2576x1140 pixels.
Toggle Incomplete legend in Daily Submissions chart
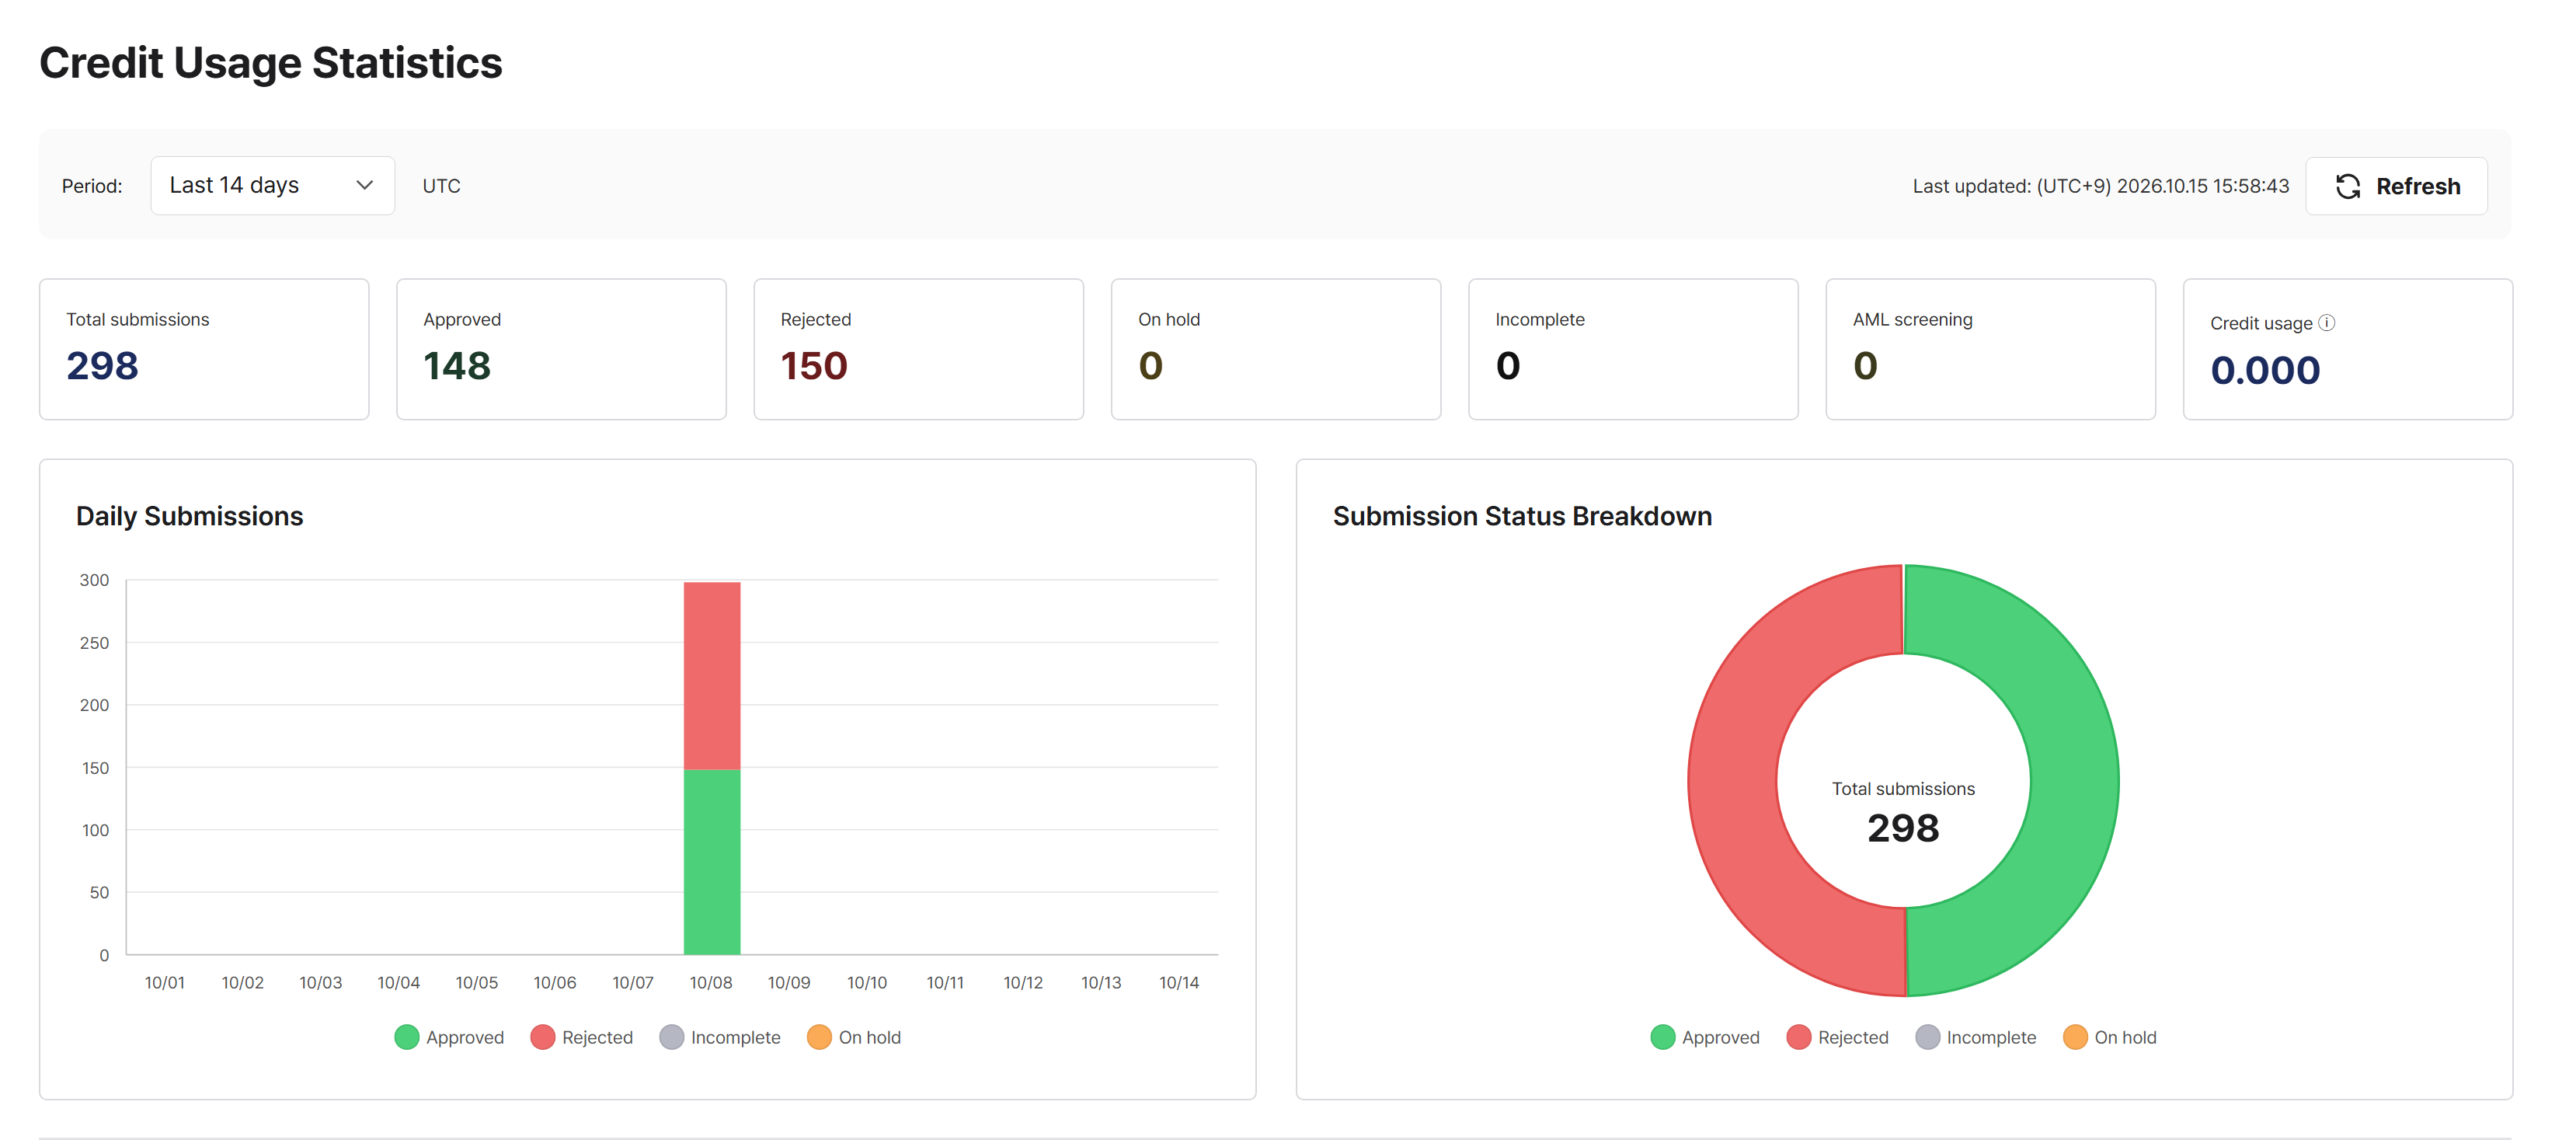[720, 1037]
